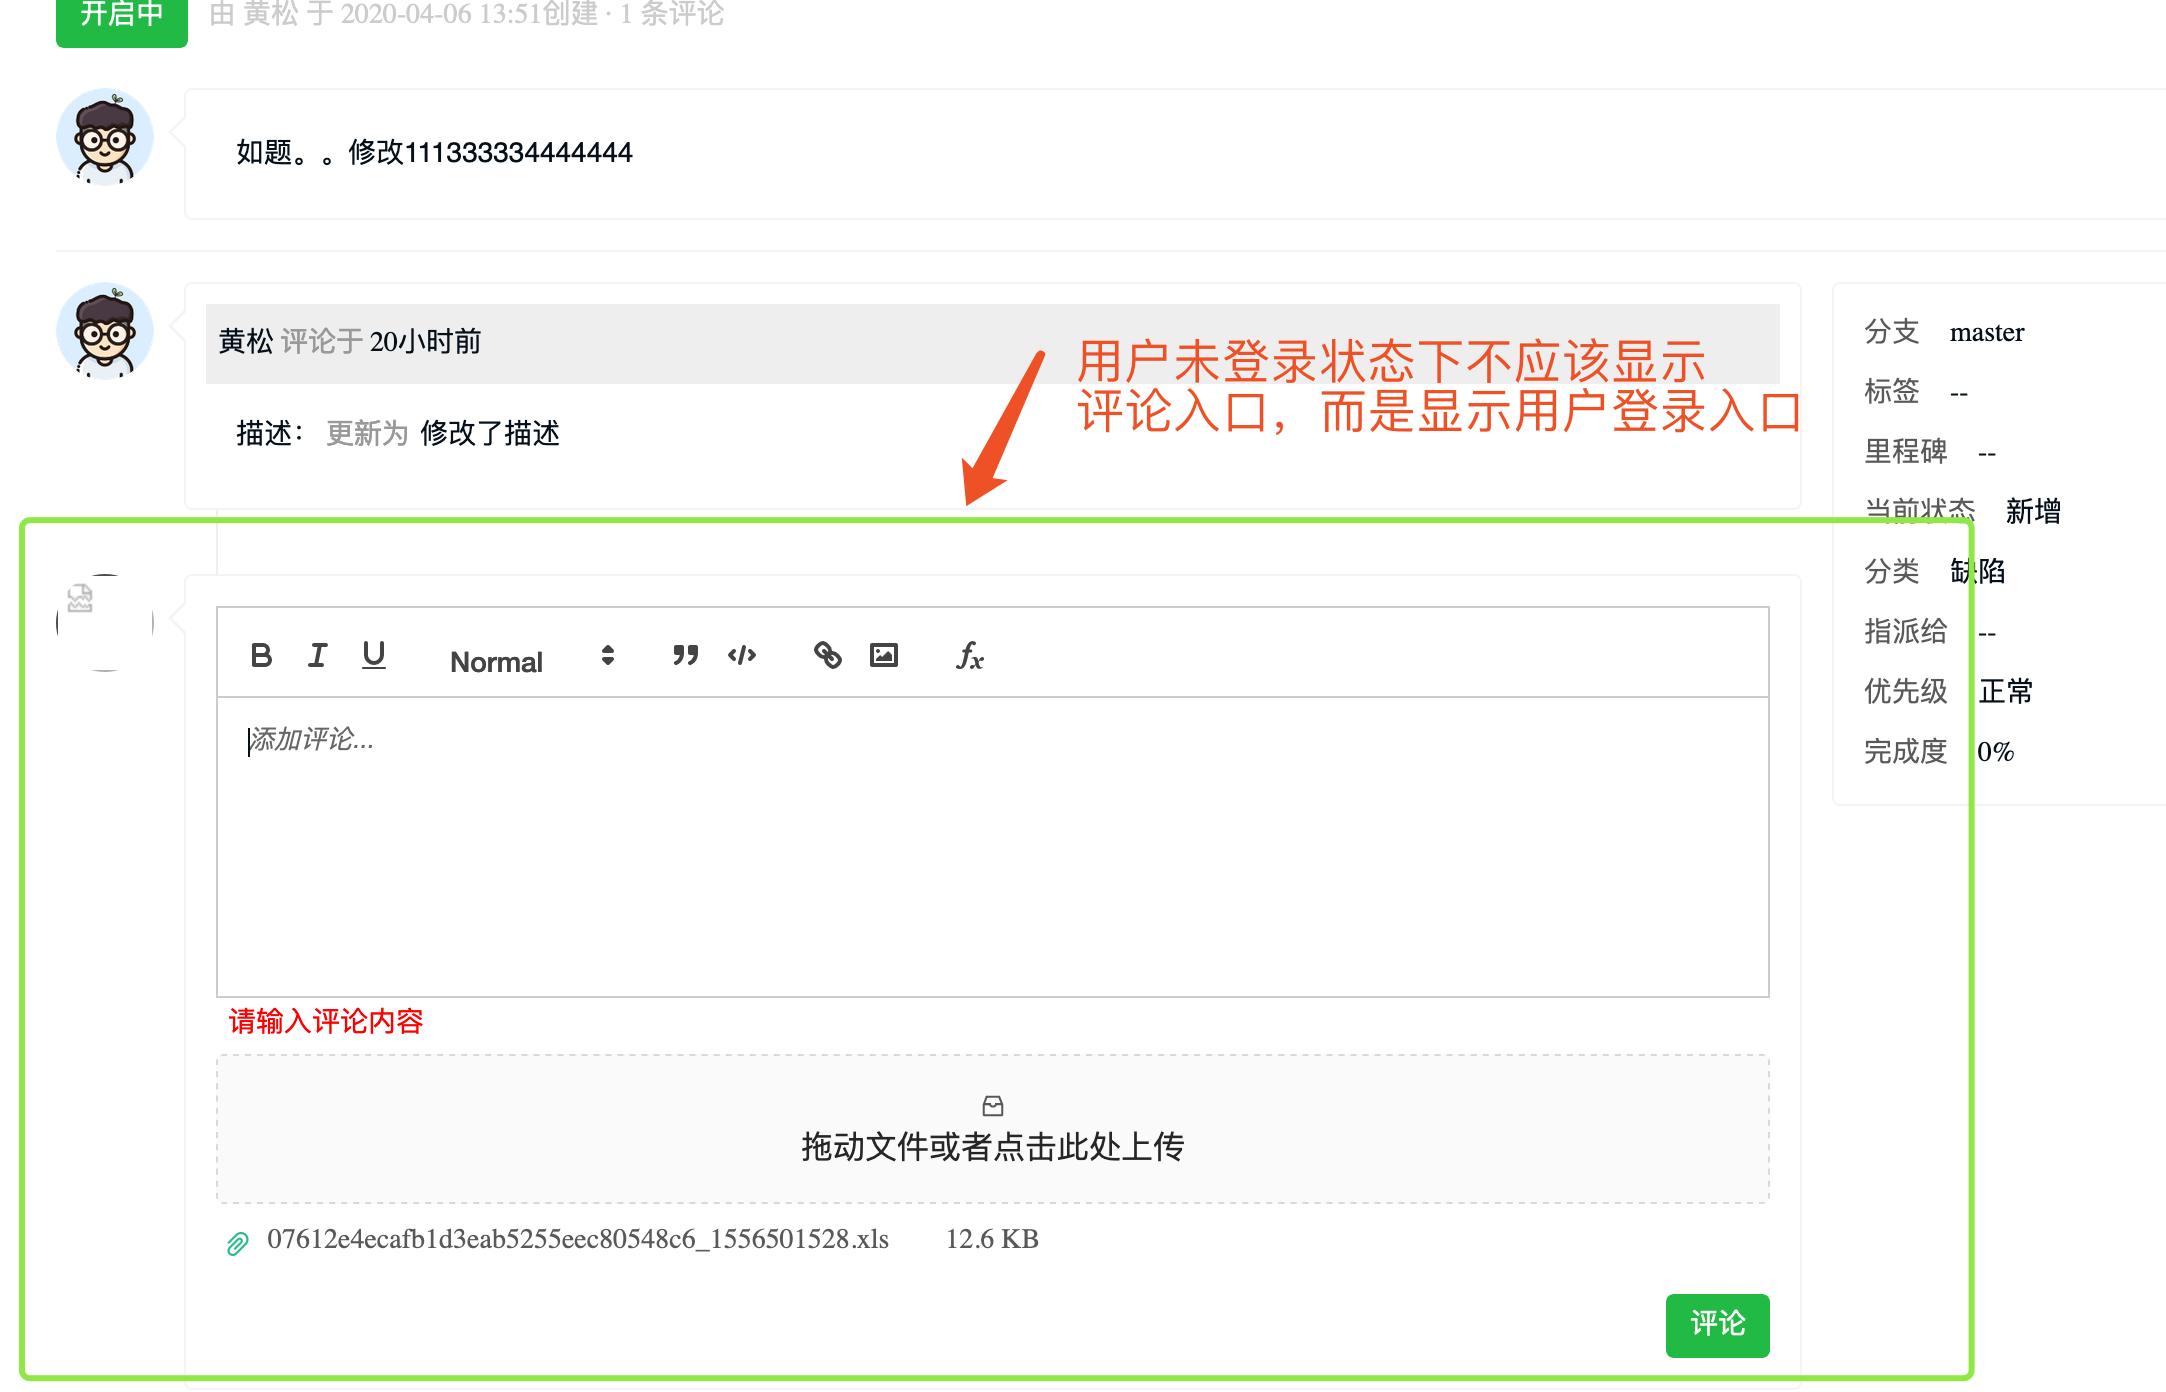The image size is (2166, 1392).
Task: Insert a formula with fx button
Action: pyautogui.click(x=970, y=656)
